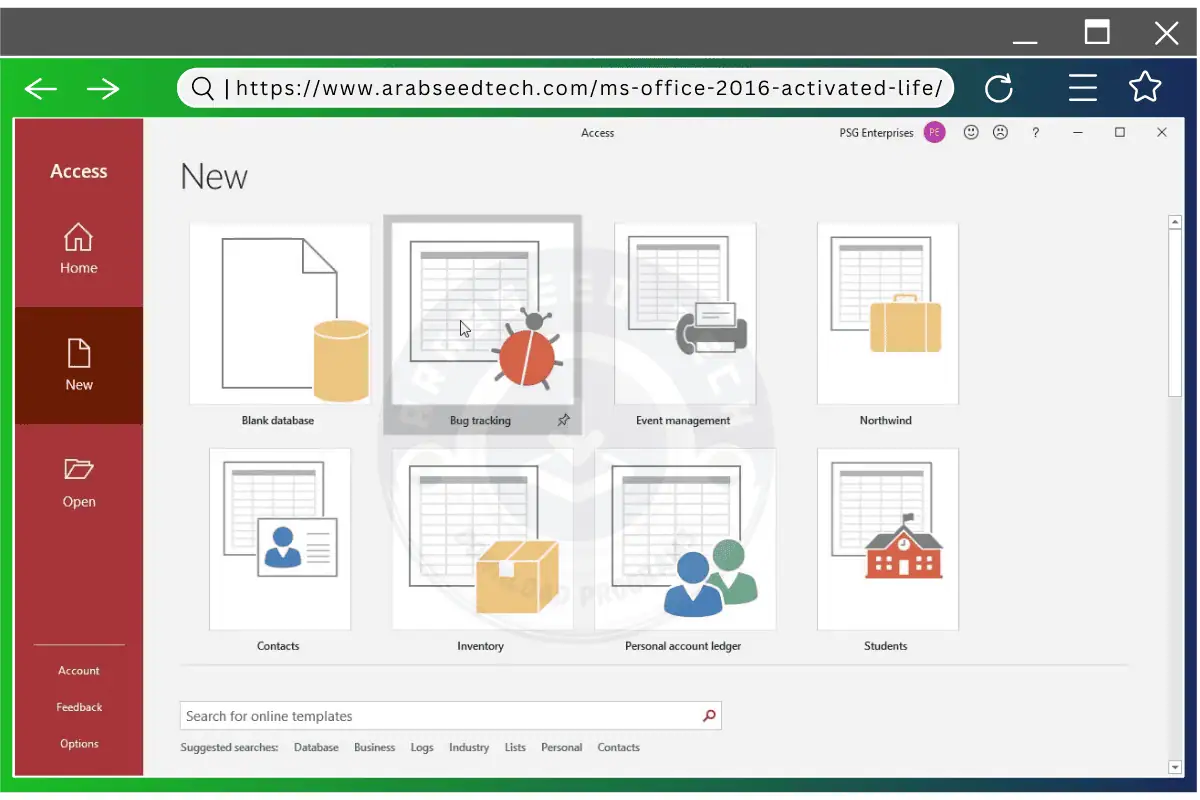Open Help with the question mark icon

pos(1035,132)
